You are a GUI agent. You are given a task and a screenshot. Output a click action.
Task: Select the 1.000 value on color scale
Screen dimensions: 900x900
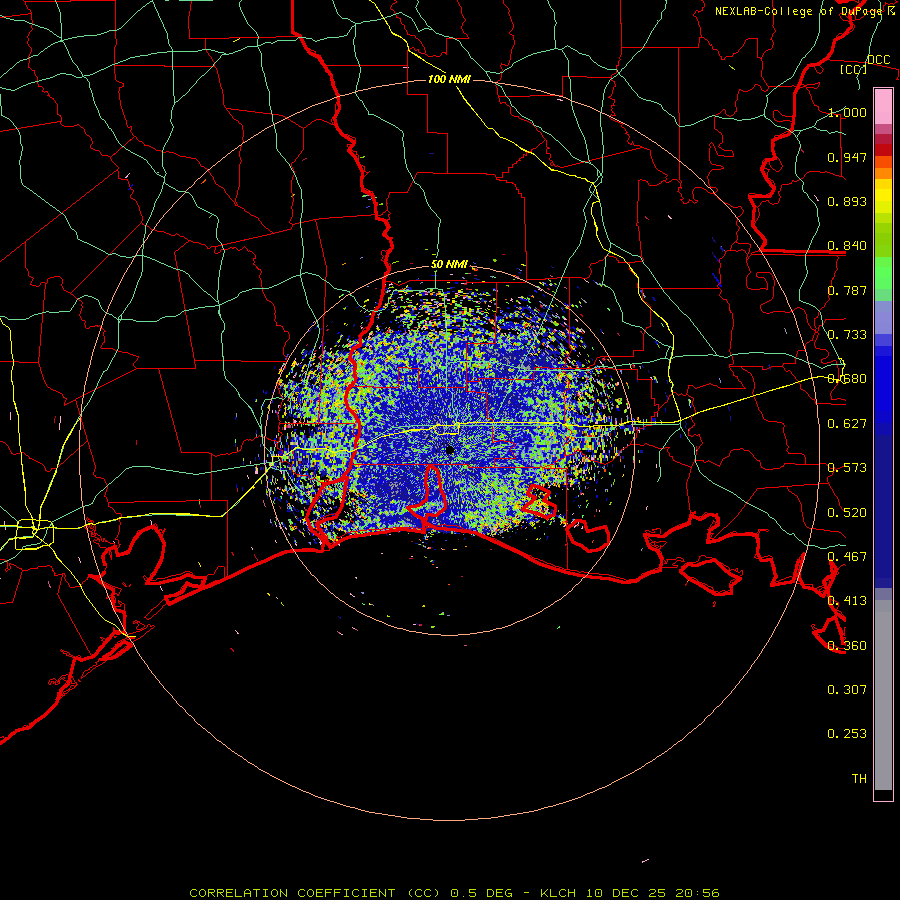(x=847, y=112)
